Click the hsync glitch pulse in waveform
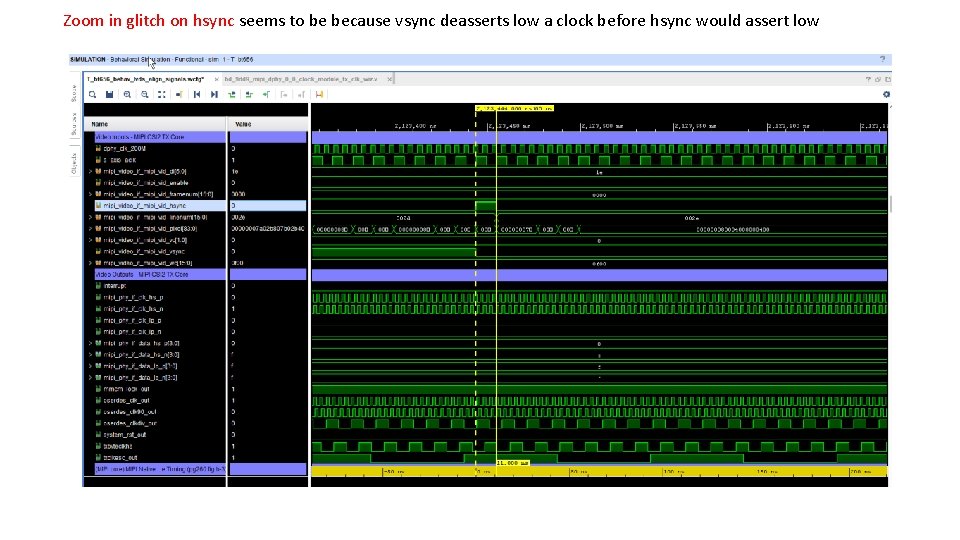The width and height of the screenshot is (960, 540). pyautogui.click(x=486, y=206)
